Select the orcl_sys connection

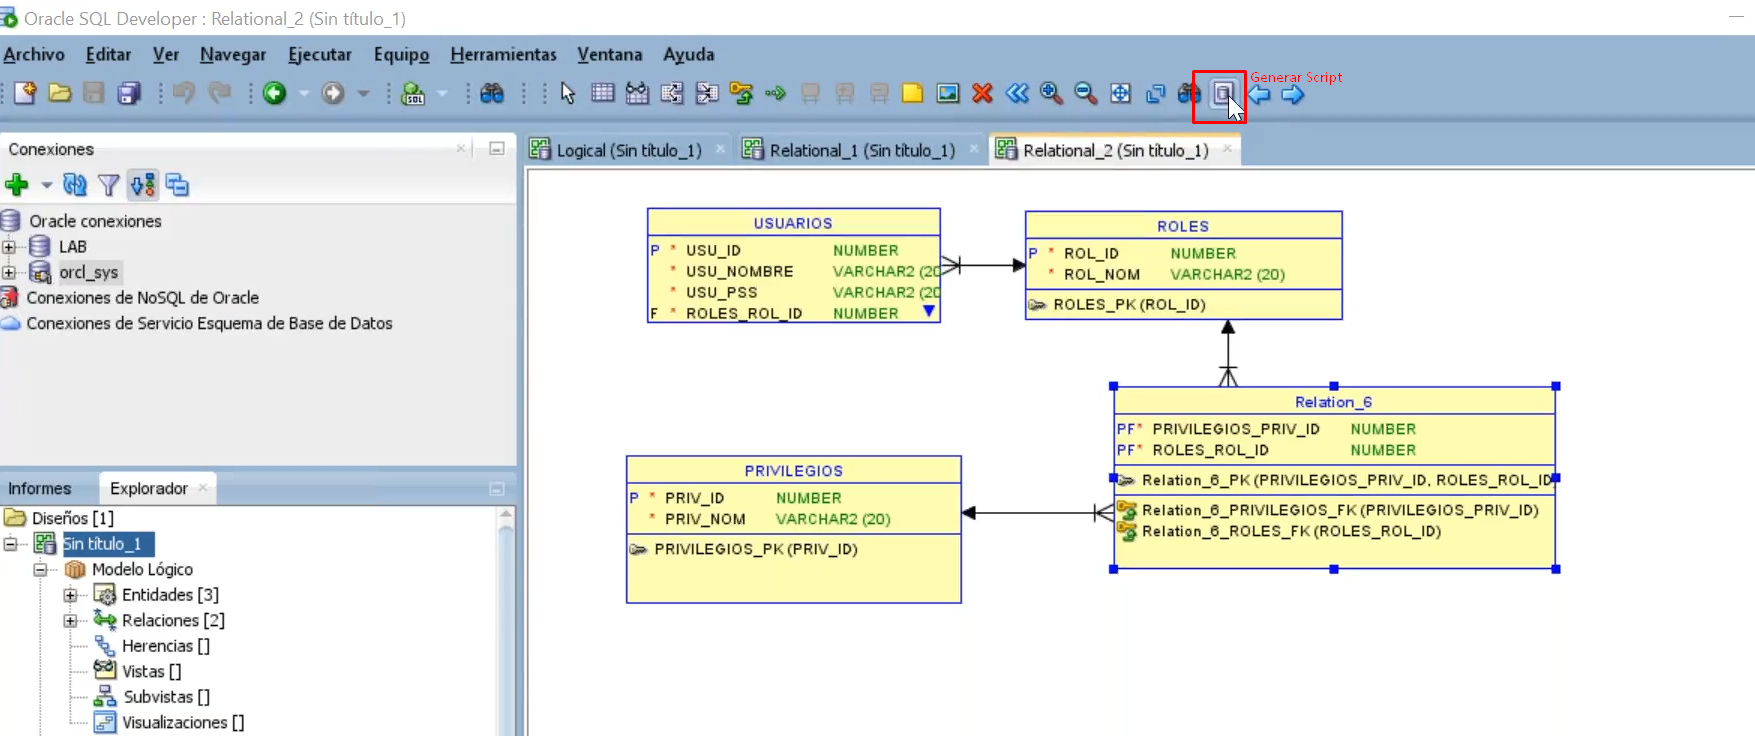[x=88, y=272]
